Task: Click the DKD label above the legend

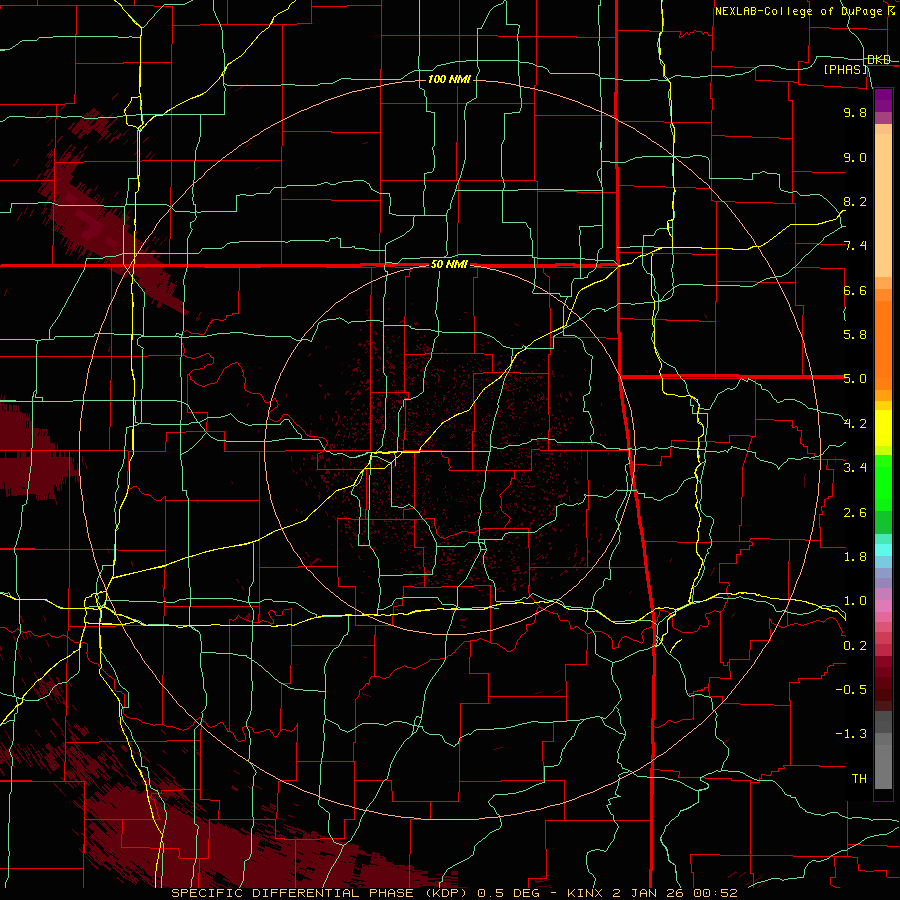Action: tap(879, 60)
